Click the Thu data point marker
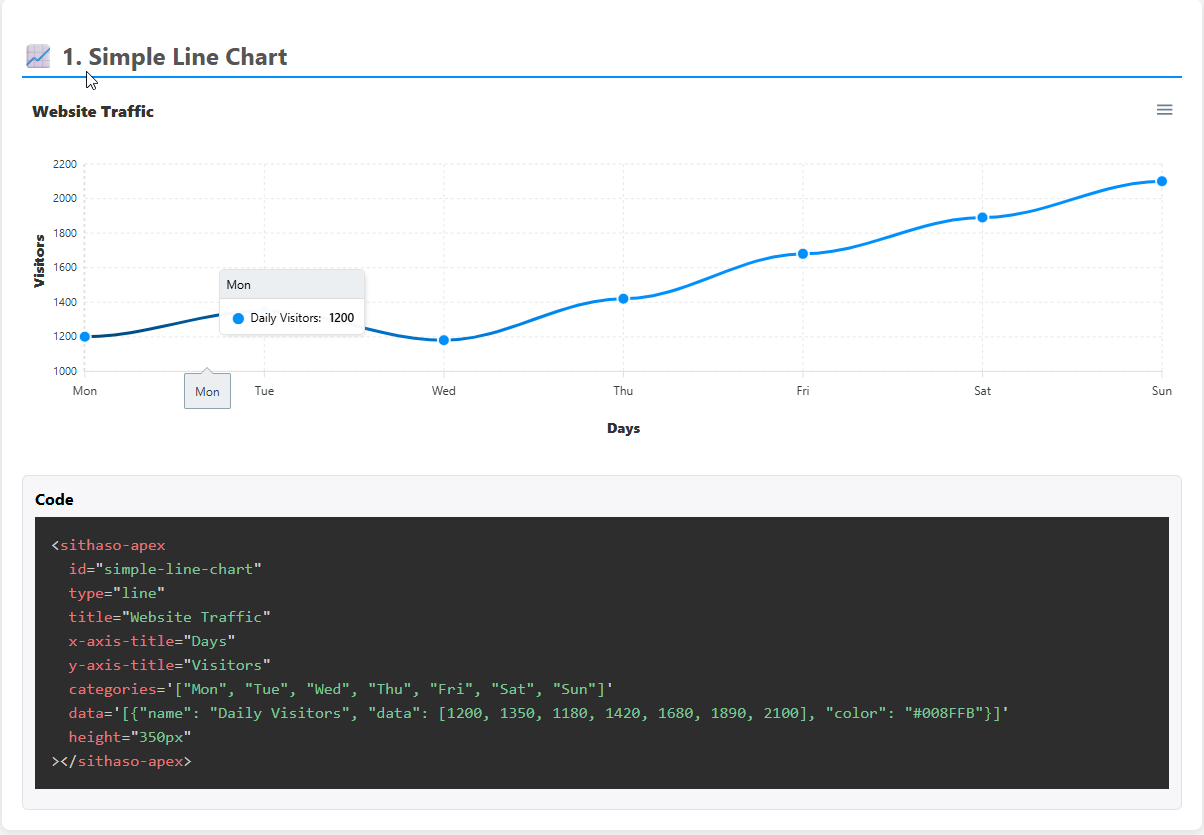 (x=623, y=299)
